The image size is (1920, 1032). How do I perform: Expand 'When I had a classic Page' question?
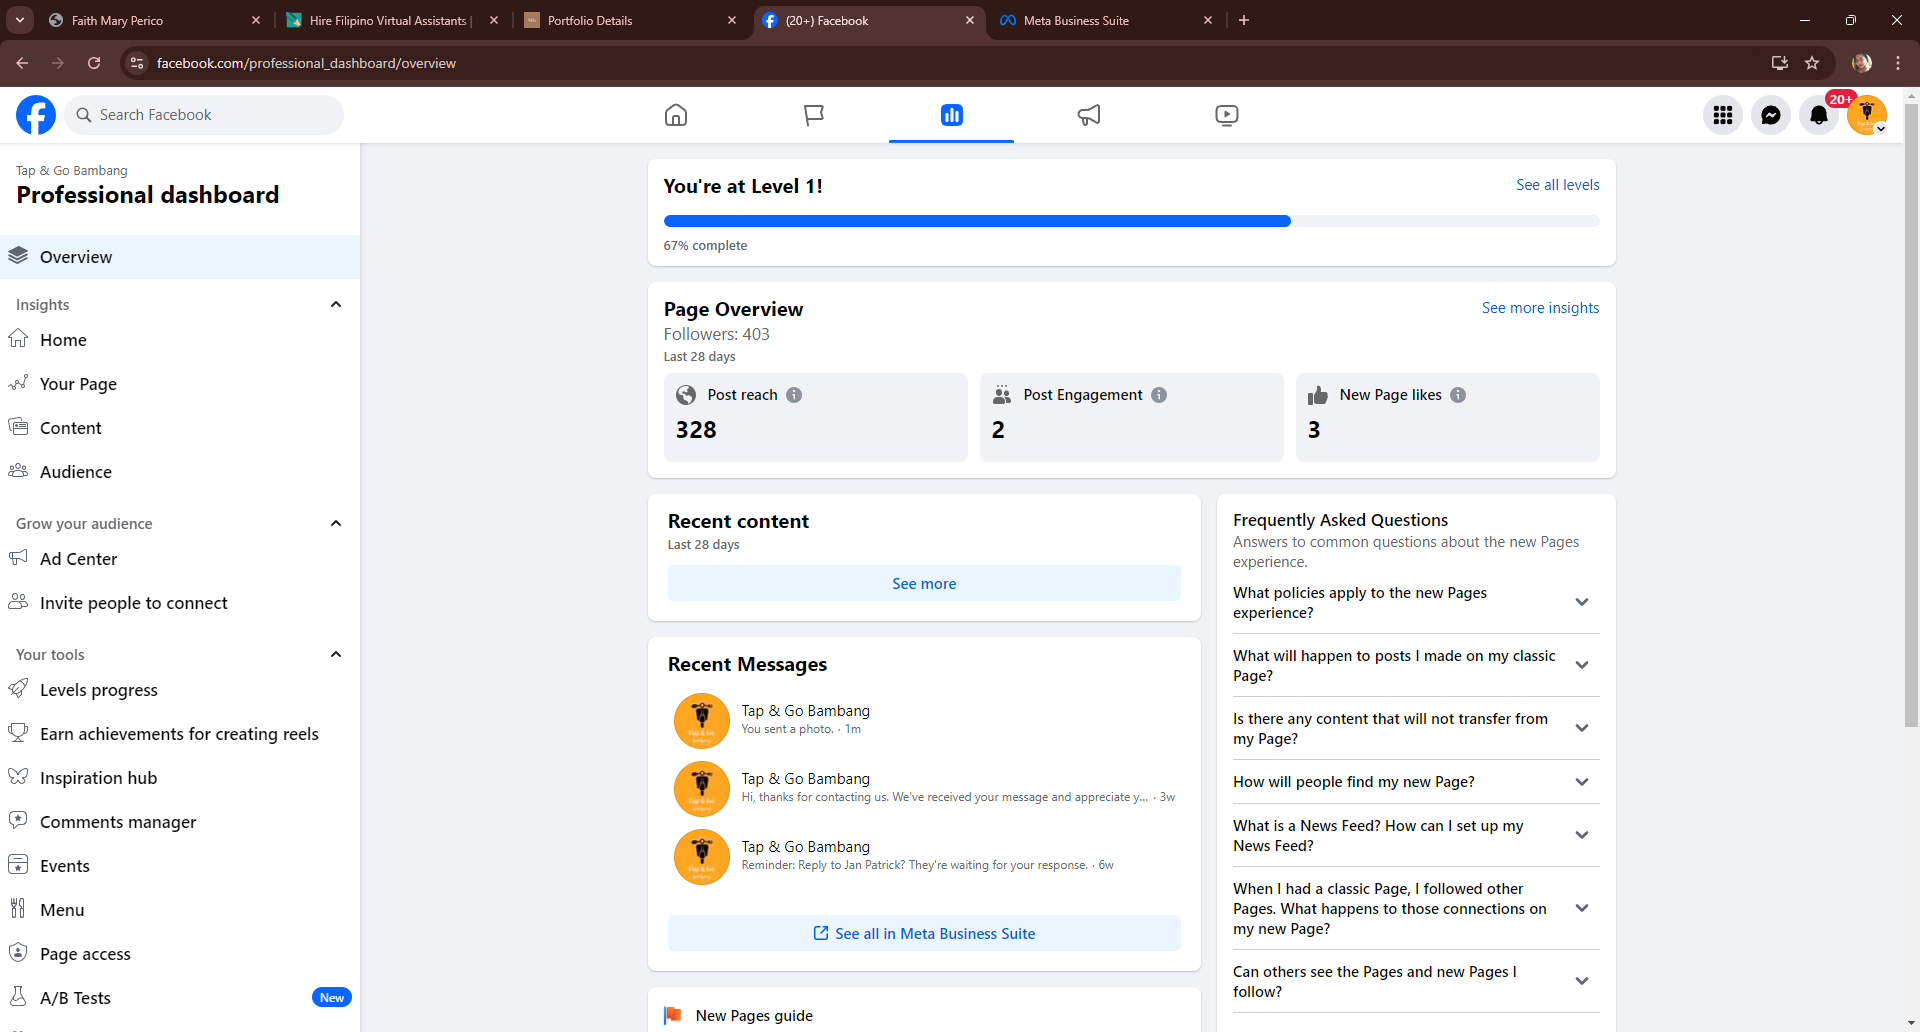[1582, 908]
